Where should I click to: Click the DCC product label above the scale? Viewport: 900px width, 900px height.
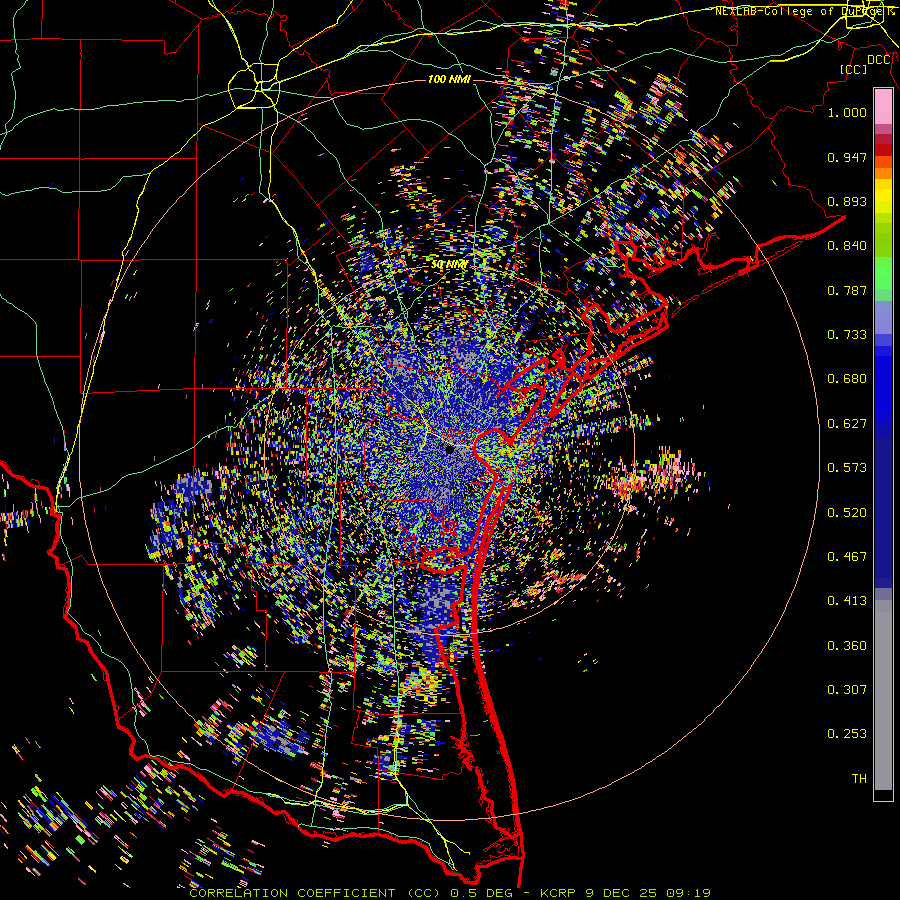(x=879, y=60)
